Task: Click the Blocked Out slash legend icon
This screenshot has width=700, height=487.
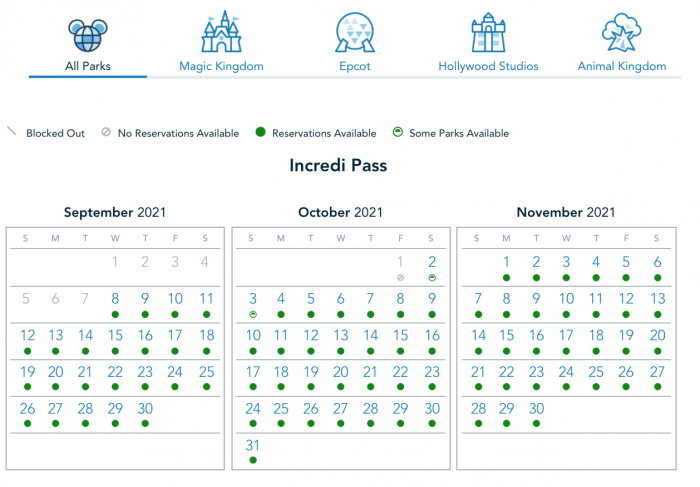Action: click(13, 132)
